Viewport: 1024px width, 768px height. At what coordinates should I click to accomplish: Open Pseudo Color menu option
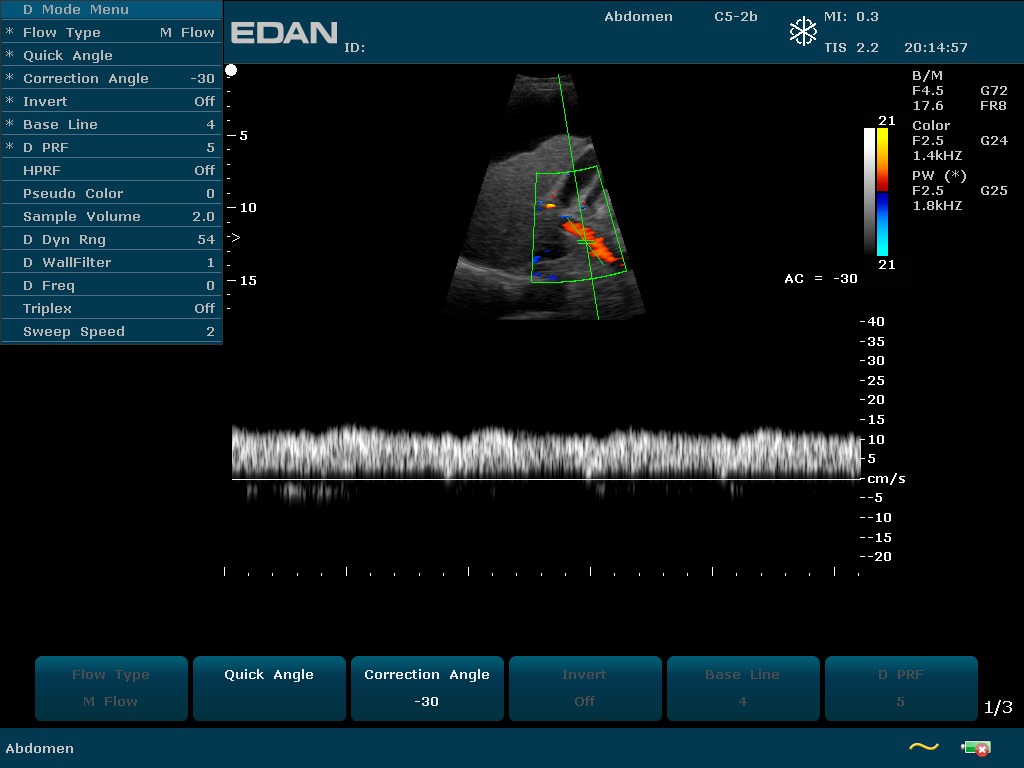(x=111, y=193)
